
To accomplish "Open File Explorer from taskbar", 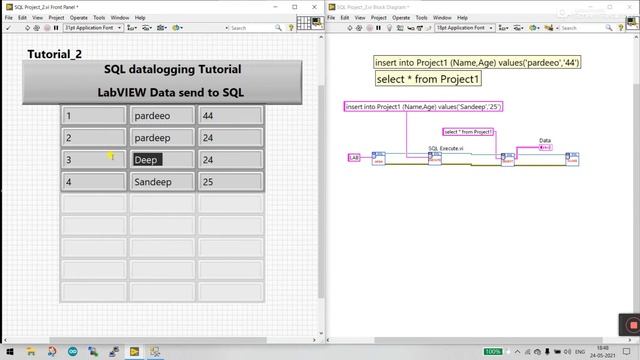I will [31, 351].
